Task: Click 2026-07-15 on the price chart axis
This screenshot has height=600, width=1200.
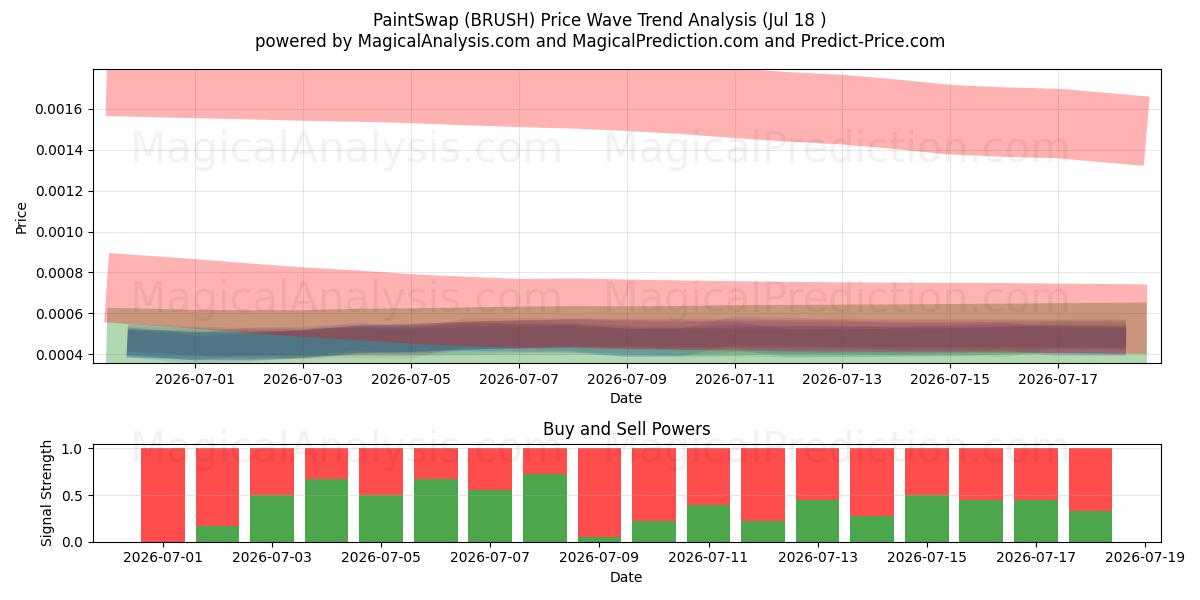Action: coord(951,379)
